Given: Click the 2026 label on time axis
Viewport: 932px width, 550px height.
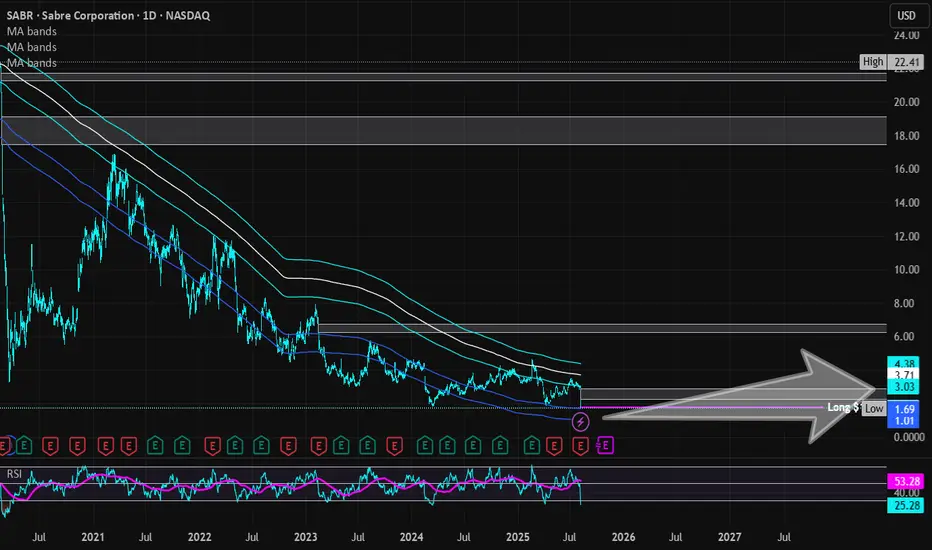Looking at the screenshot, I should (x=624, y=537).
